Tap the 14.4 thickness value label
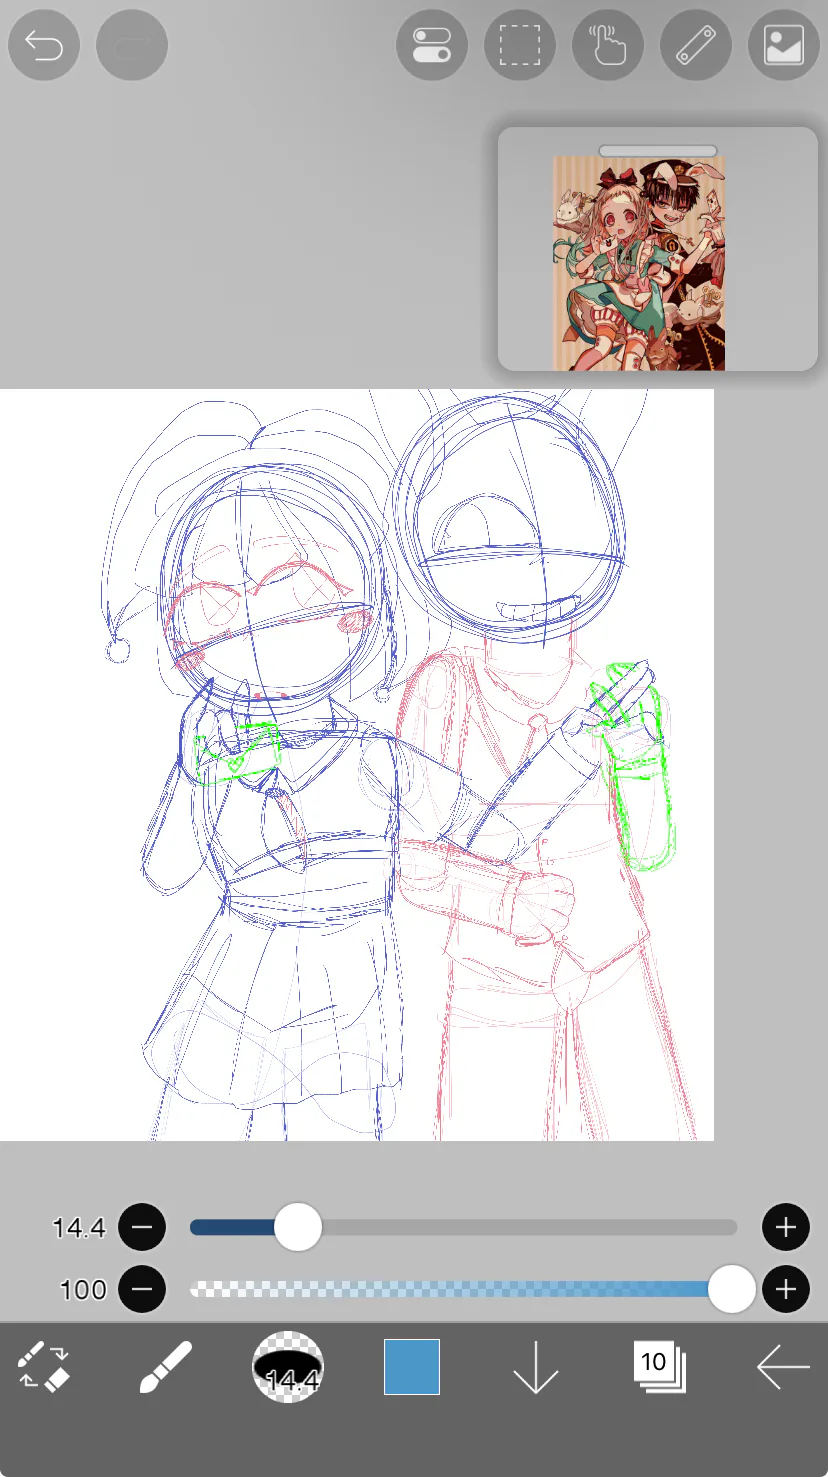The image size is (828, 1477). (x=79, y=1228)
